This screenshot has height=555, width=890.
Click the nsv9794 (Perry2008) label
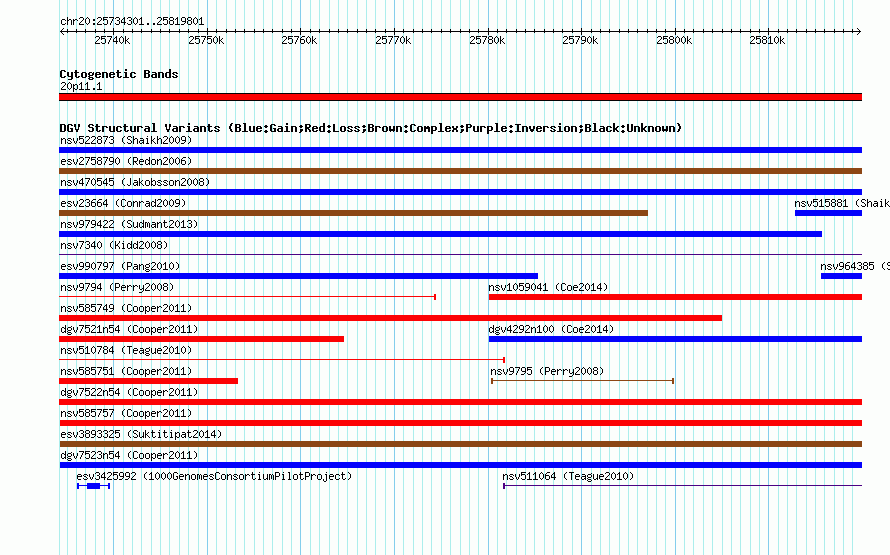point(117,287)
